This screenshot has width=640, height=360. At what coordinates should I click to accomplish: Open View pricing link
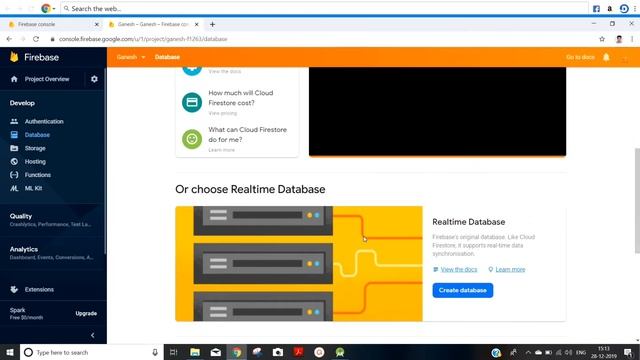click(x=222, y=113)
